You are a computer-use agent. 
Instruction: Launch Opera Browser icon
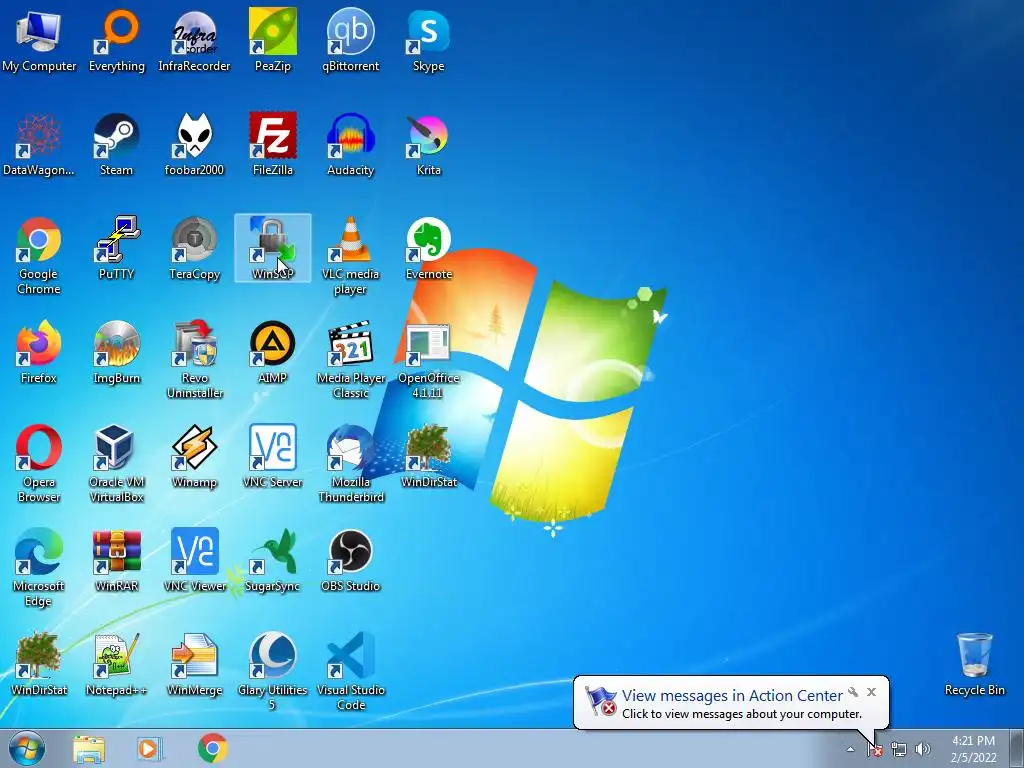[x=39, y=464]
